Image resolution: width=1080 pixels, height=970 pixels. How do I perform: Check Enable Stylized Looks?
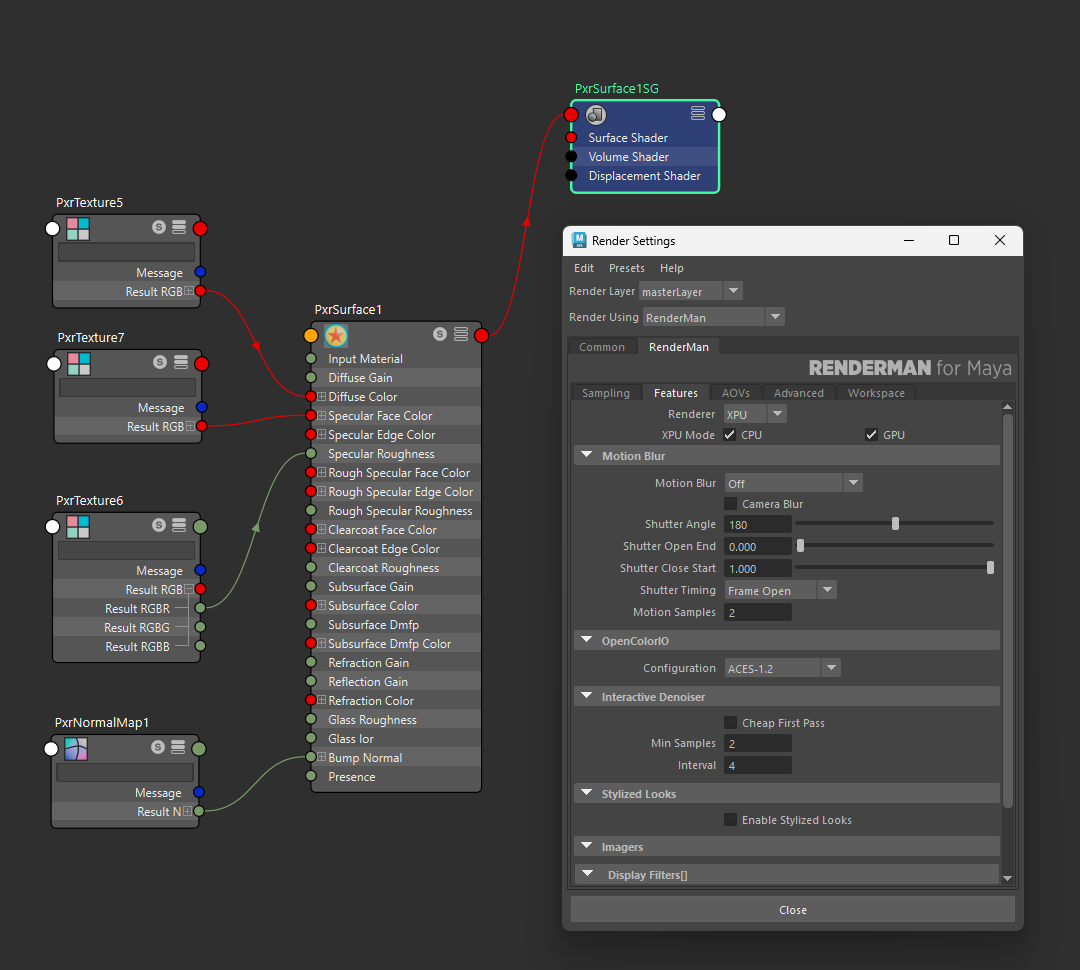point(730,820)
